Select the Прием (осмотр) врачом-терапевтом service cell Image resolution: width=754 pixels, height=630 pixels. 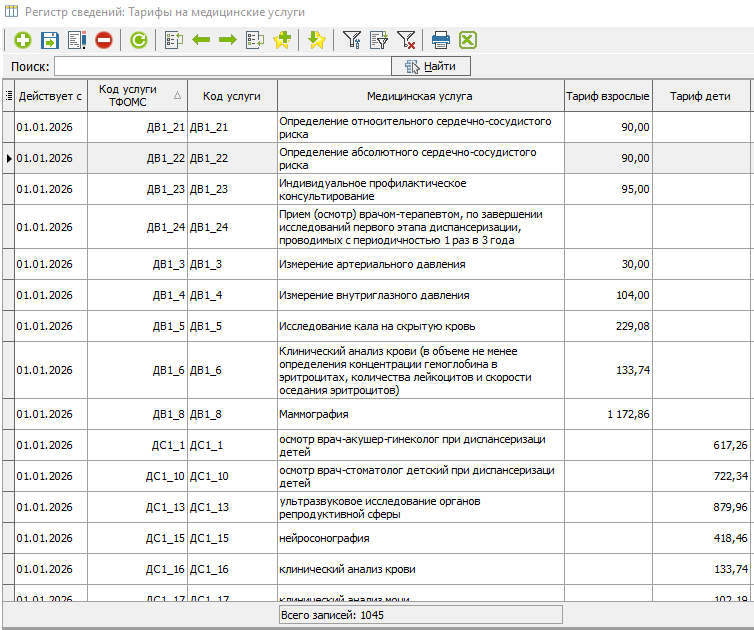[420, 227]
